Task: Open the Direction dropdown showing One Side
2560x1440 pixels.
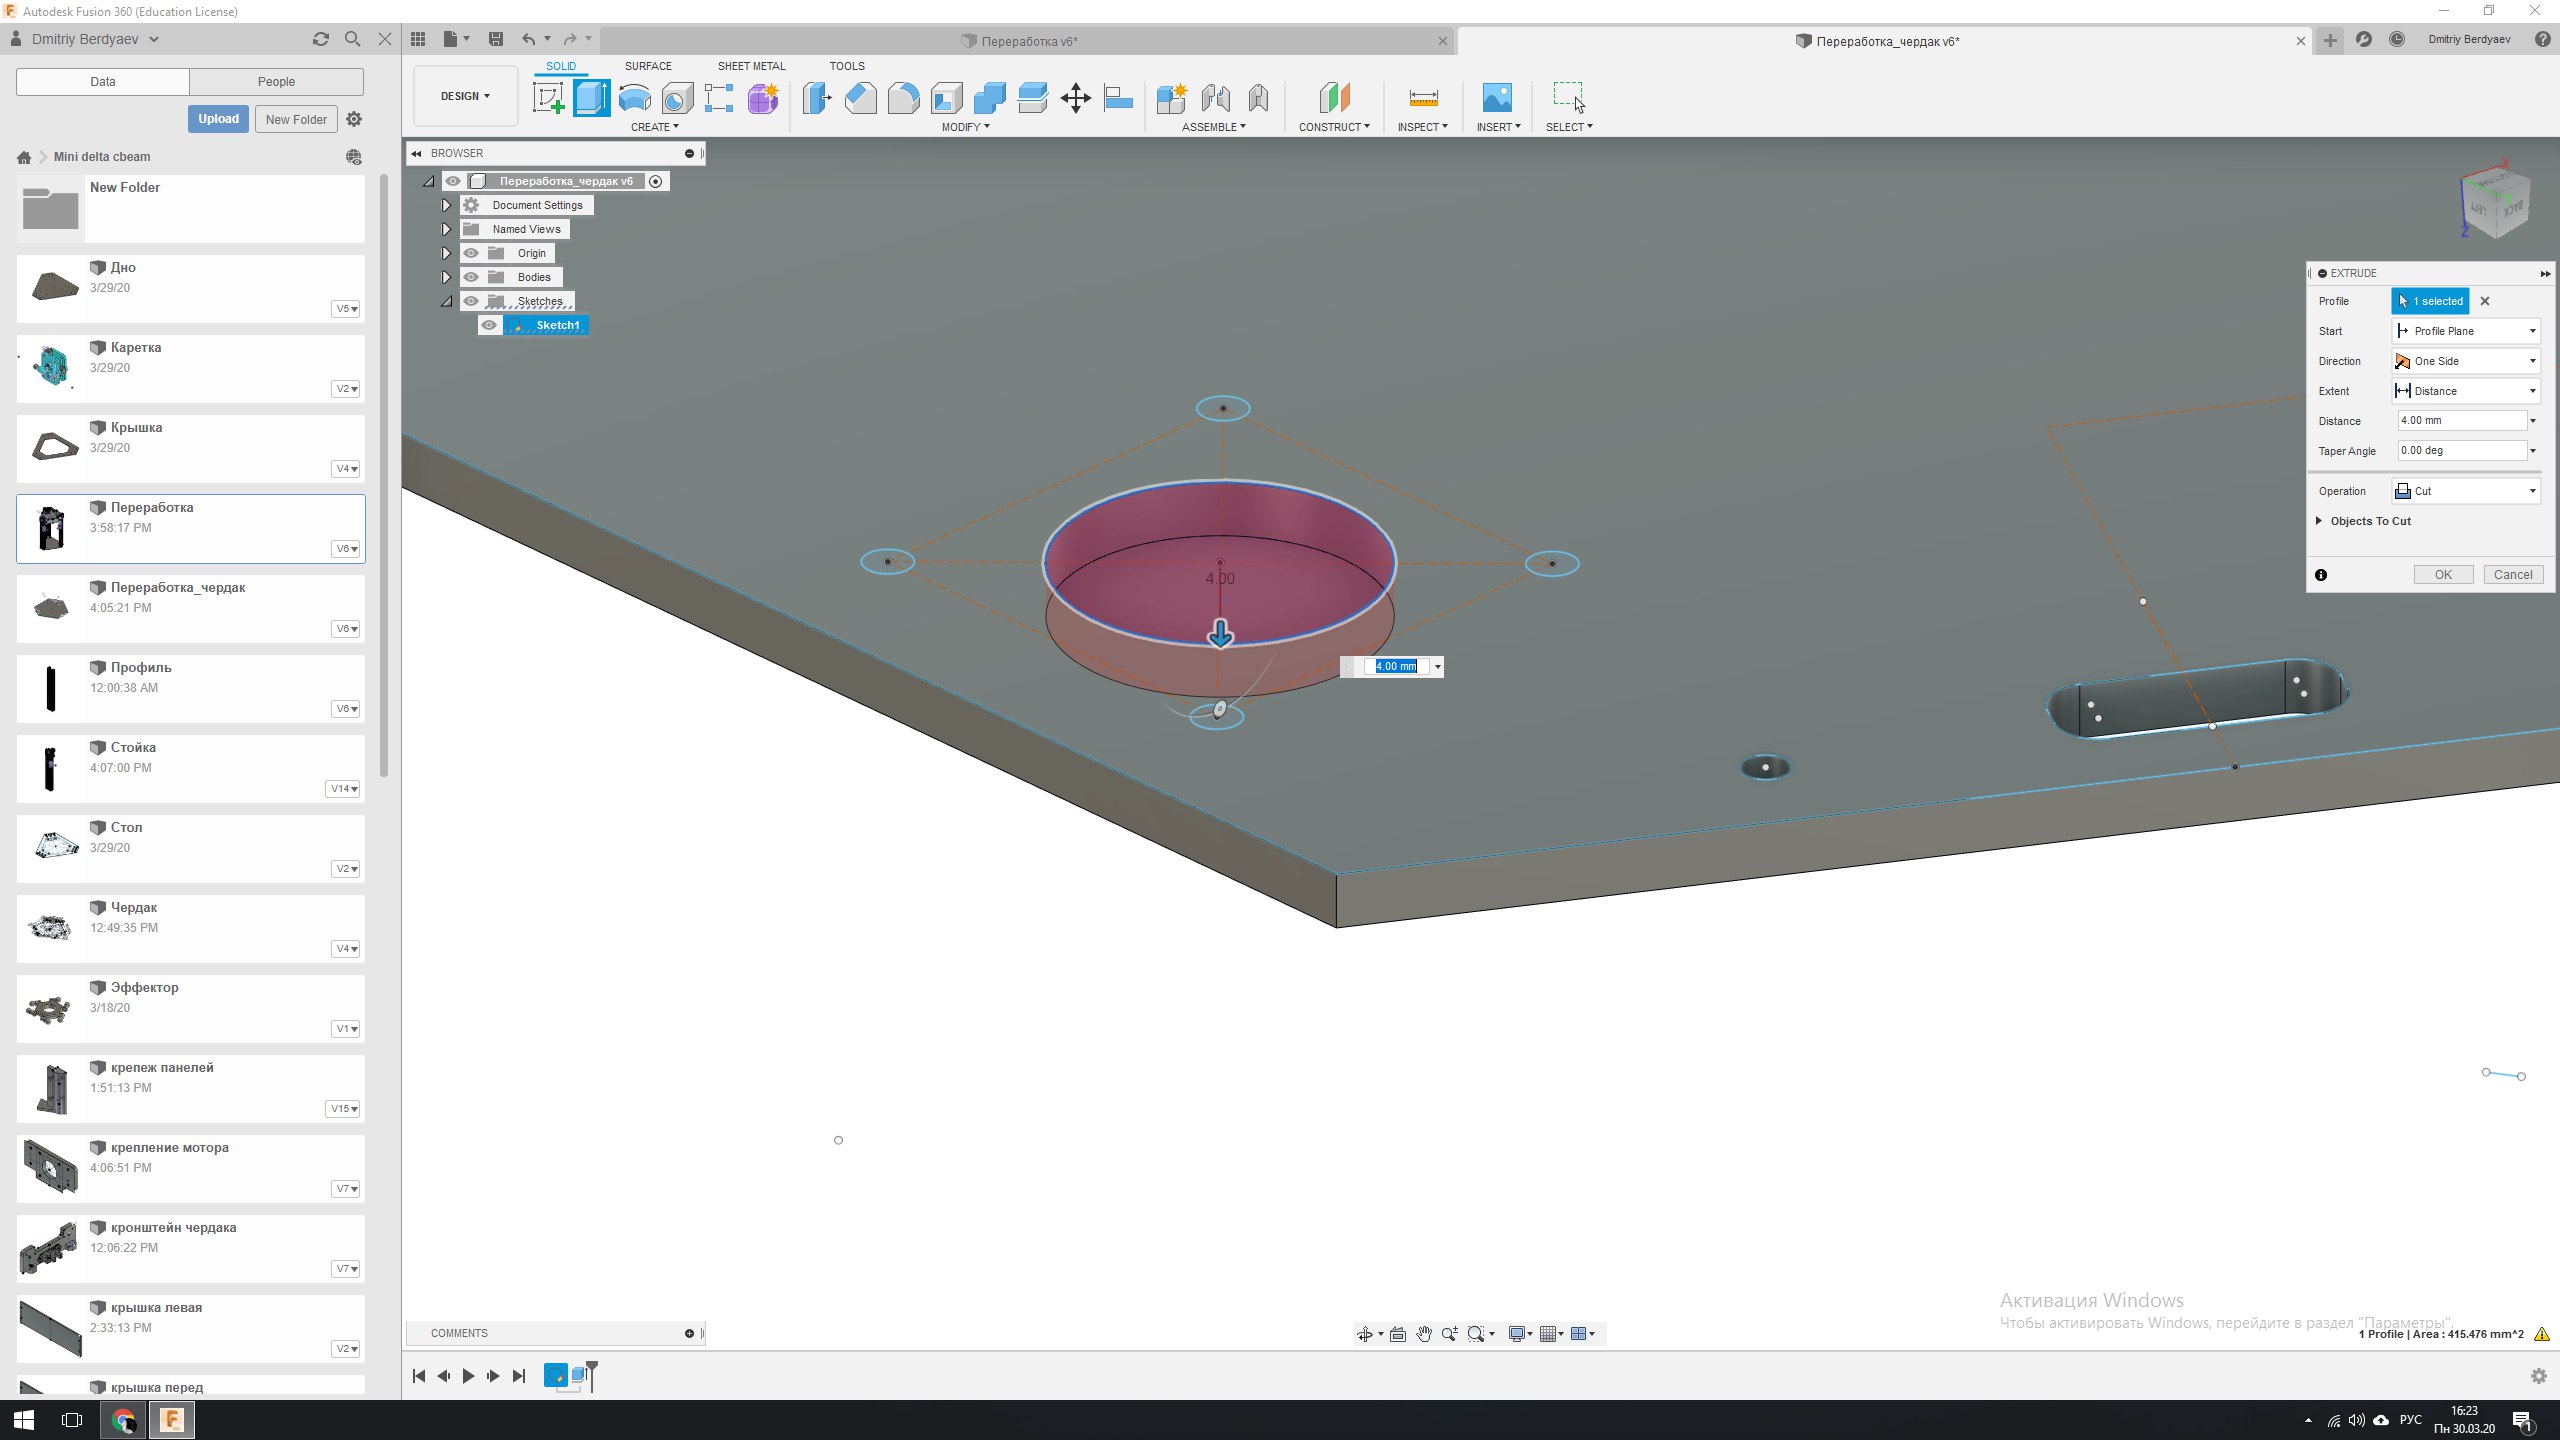Action: pyautogui.click(x=2466, y=361)
